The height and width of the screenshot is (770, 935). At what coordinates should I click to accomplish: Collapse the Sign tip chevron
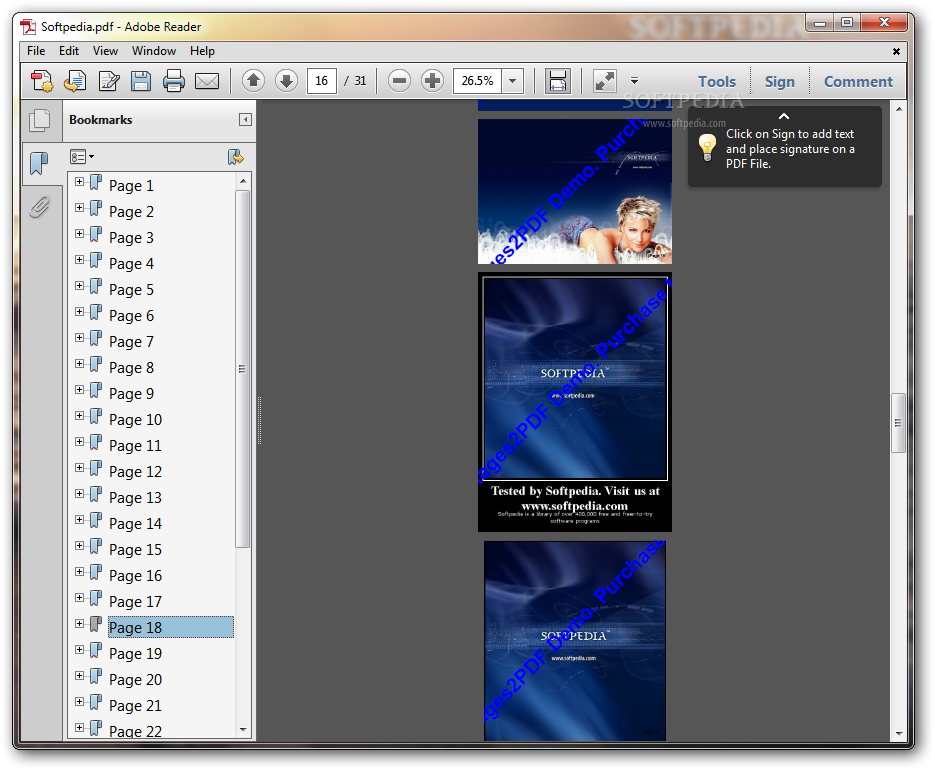[x=784, y=116]
